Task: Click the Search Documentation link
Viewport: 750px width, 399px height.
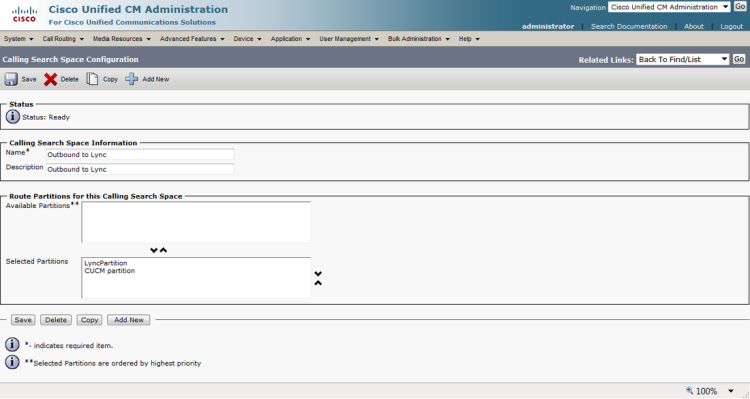Action: [x=629, y=26]
